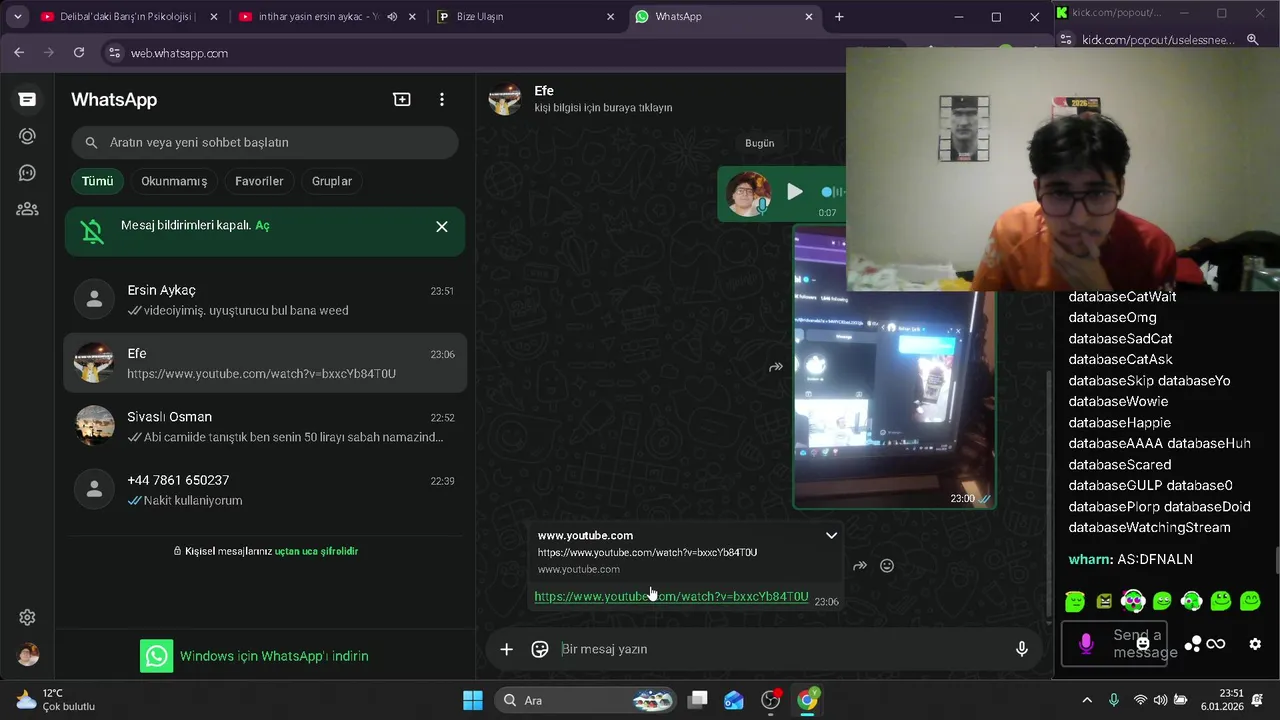1280x720 pixels.
Task: Open the Status updates icon in WhatsApp sidebar
Action: point(27,136)
